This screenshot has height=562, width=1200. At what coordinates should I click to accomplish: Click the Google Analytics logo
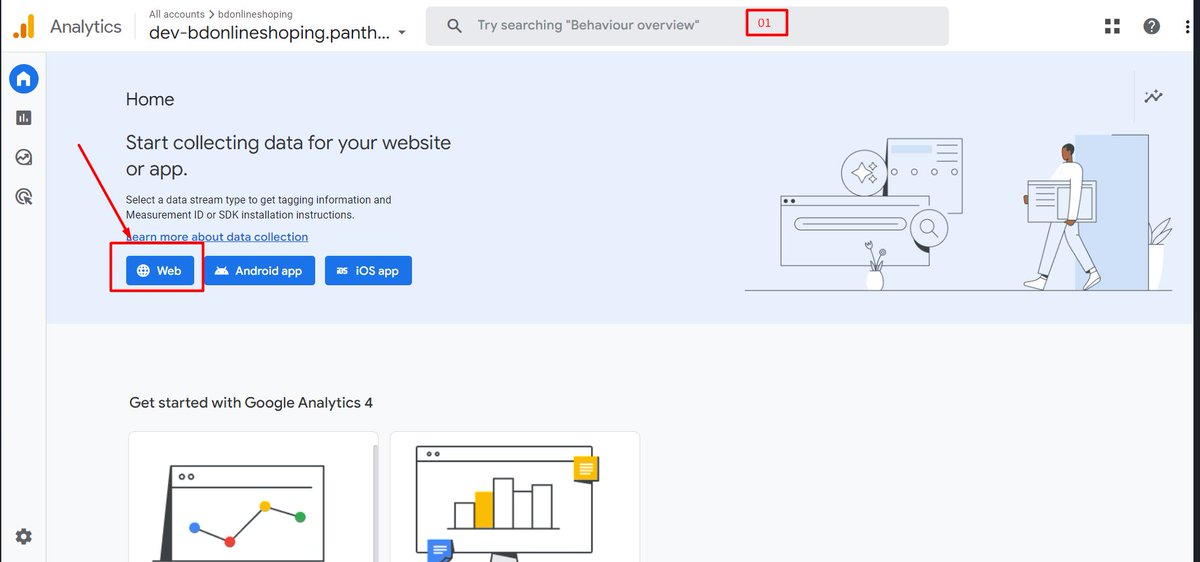point(24,27)
